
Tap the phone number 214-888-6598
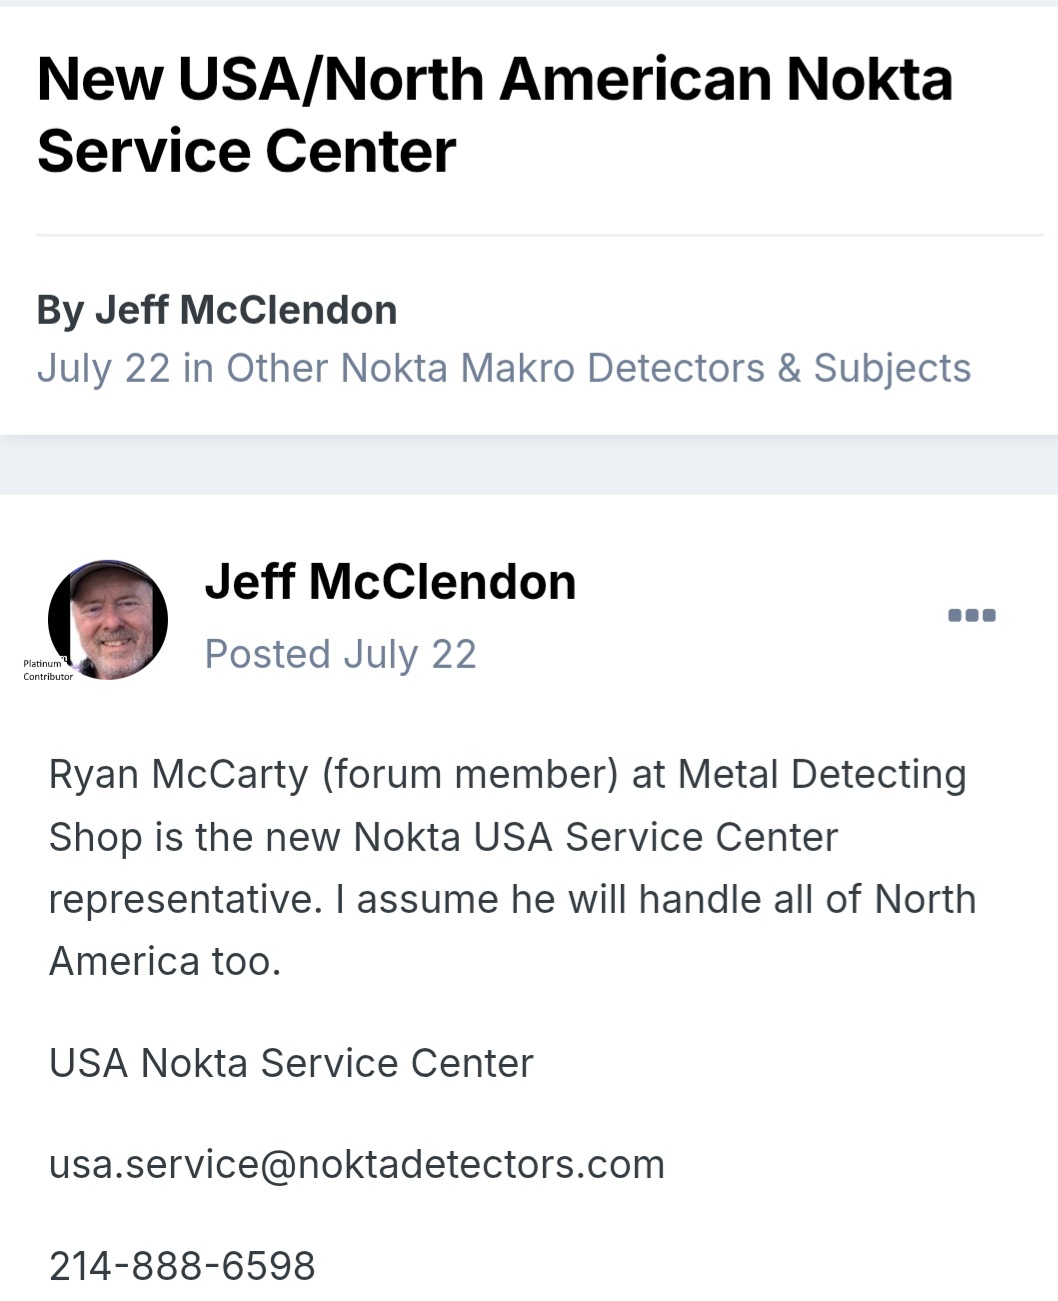tap(182, 1266)
